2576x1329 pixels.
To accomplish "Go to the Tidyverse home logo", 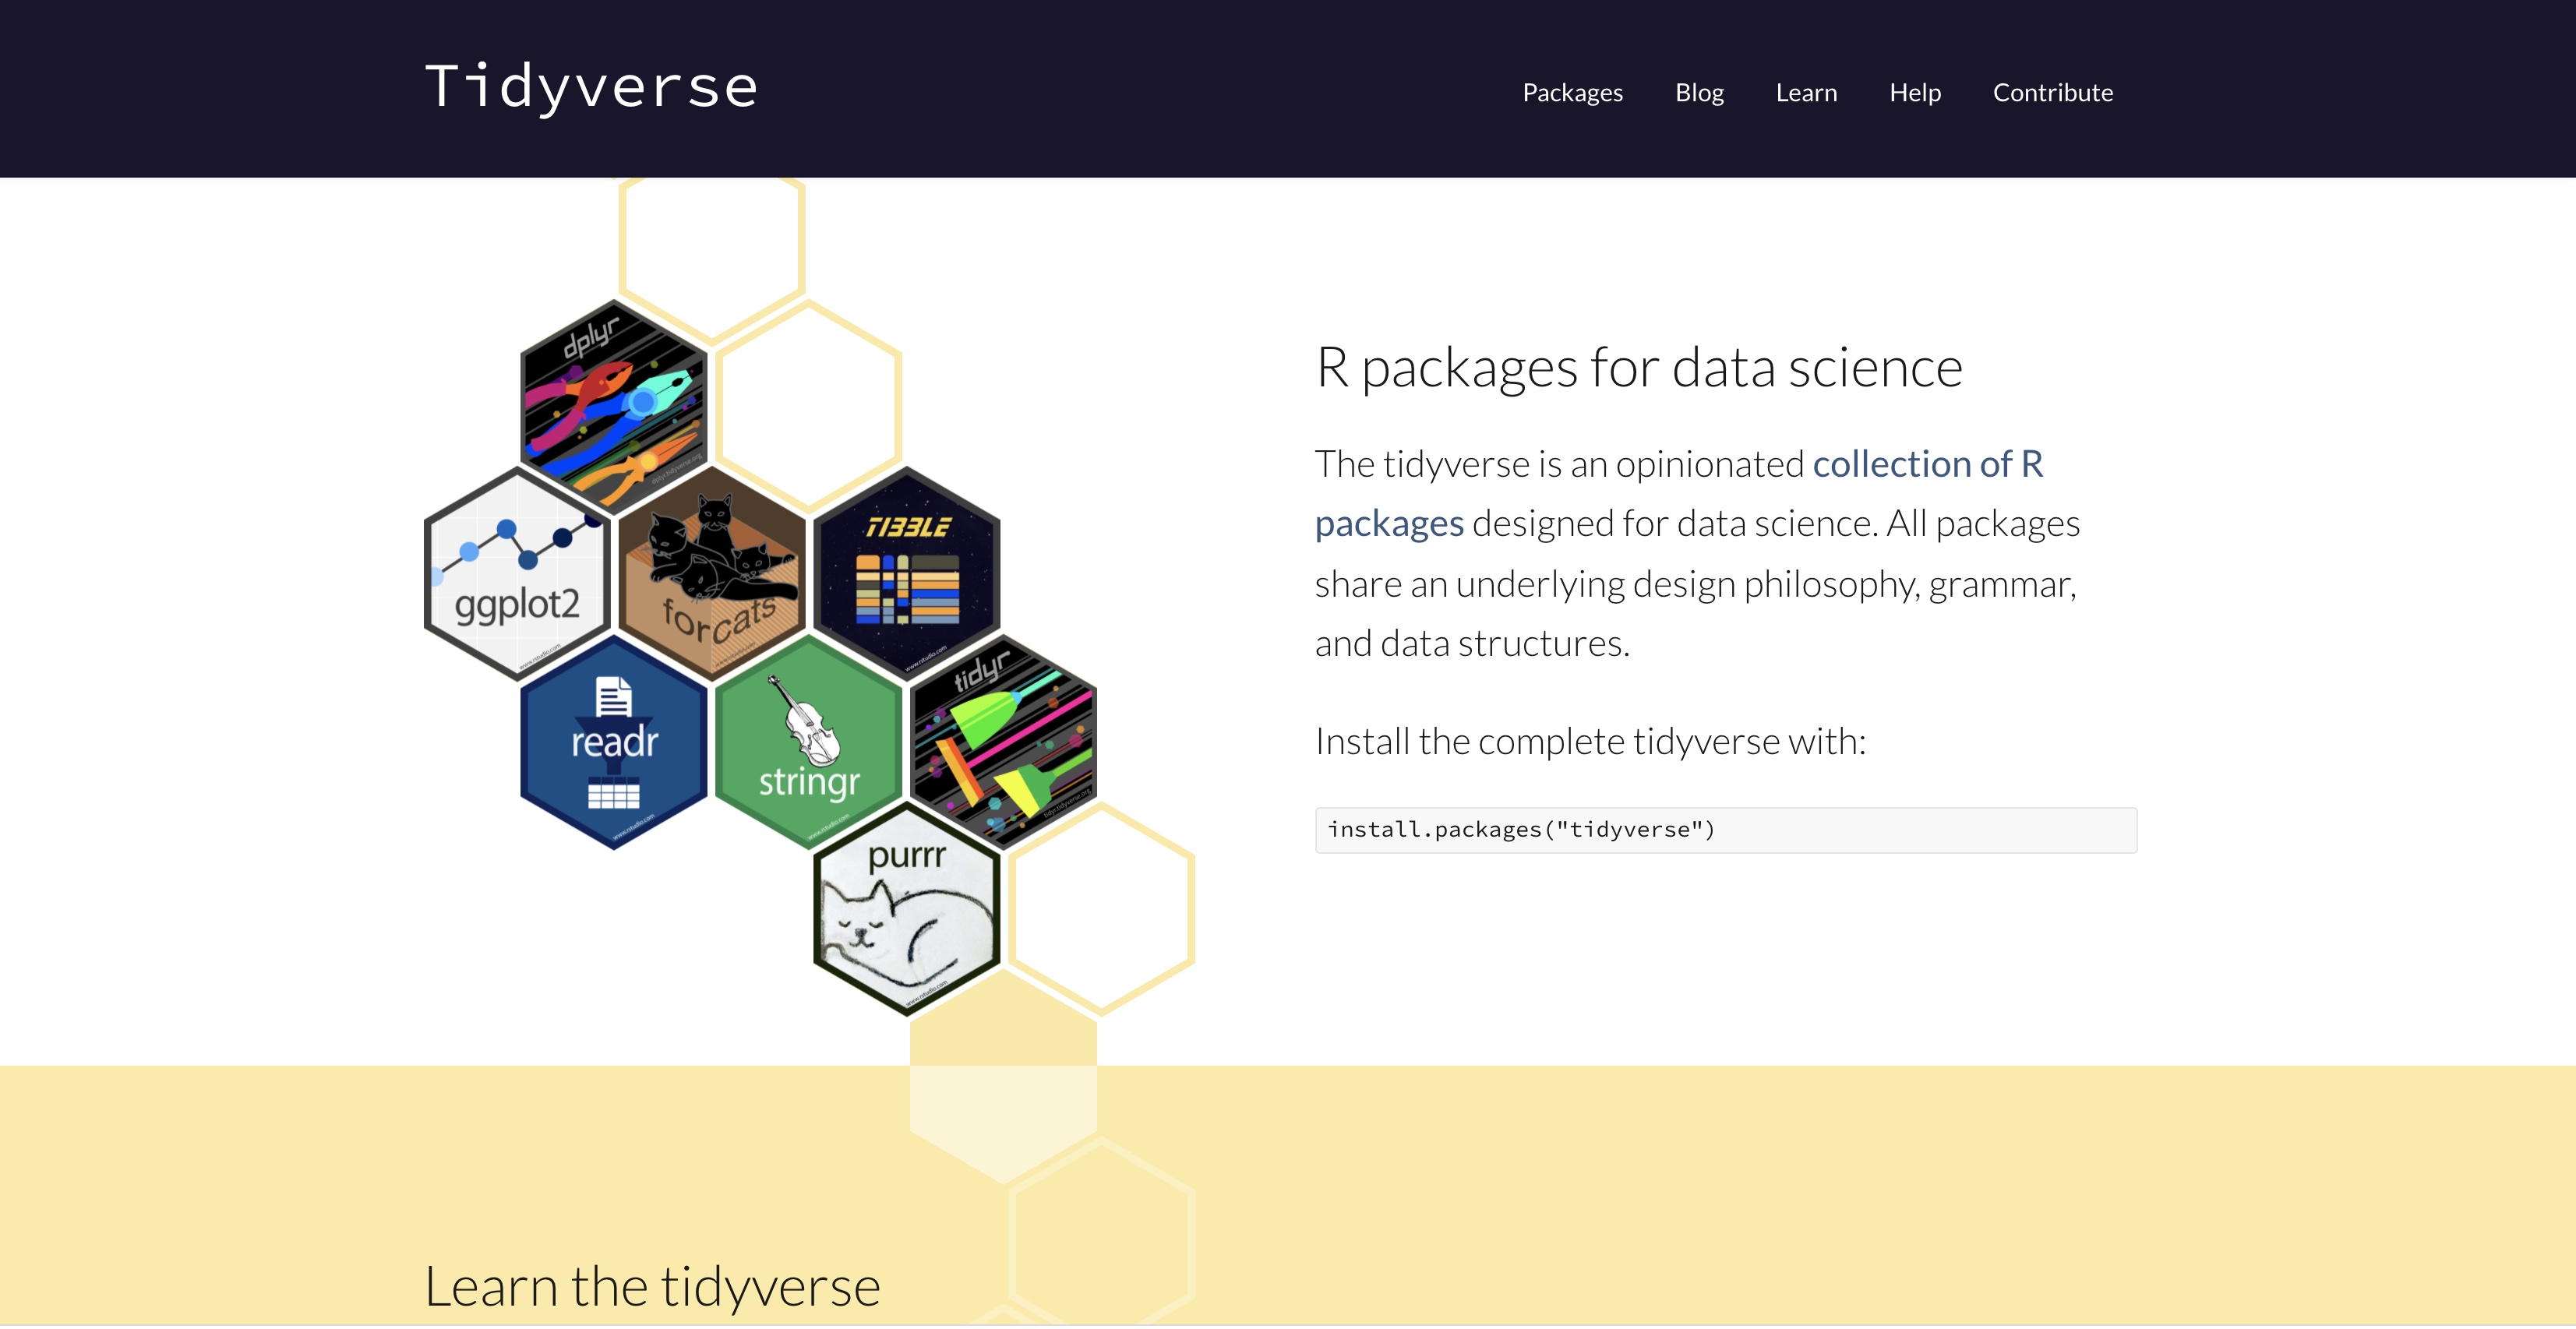I will (x=591, y=87).
